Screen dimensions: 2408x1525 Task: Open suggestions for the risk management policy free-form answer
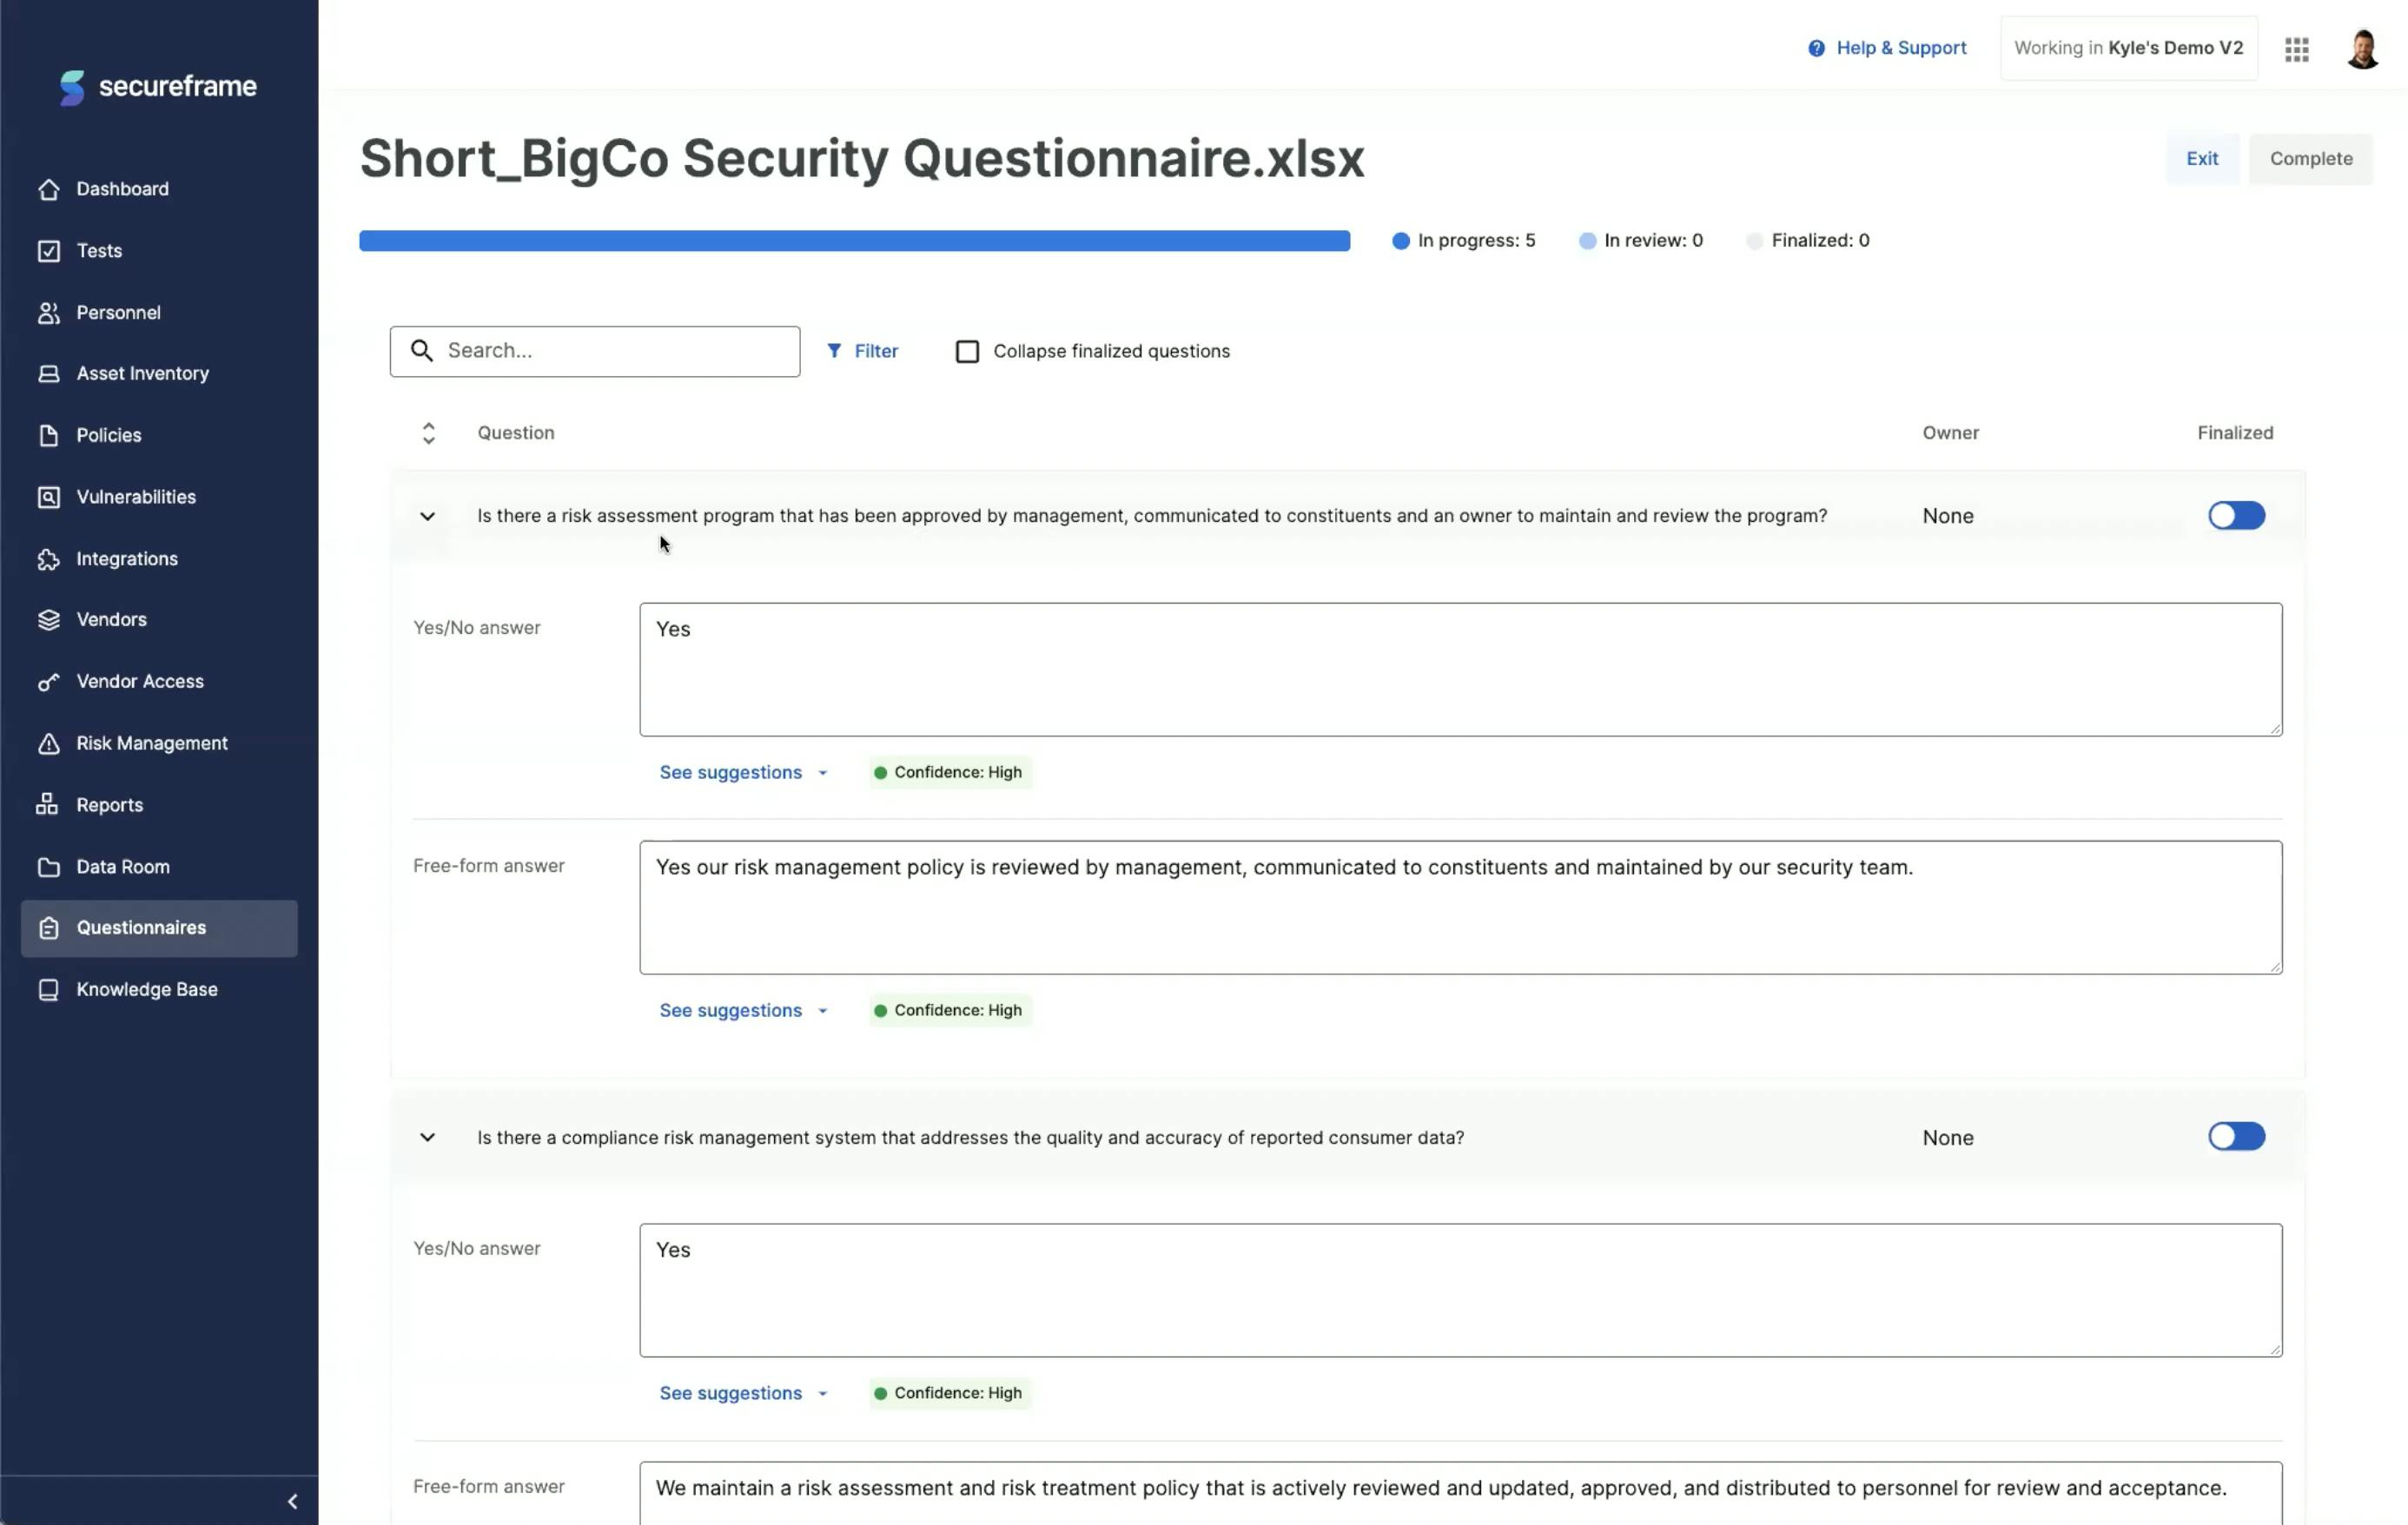point(743,1011)
